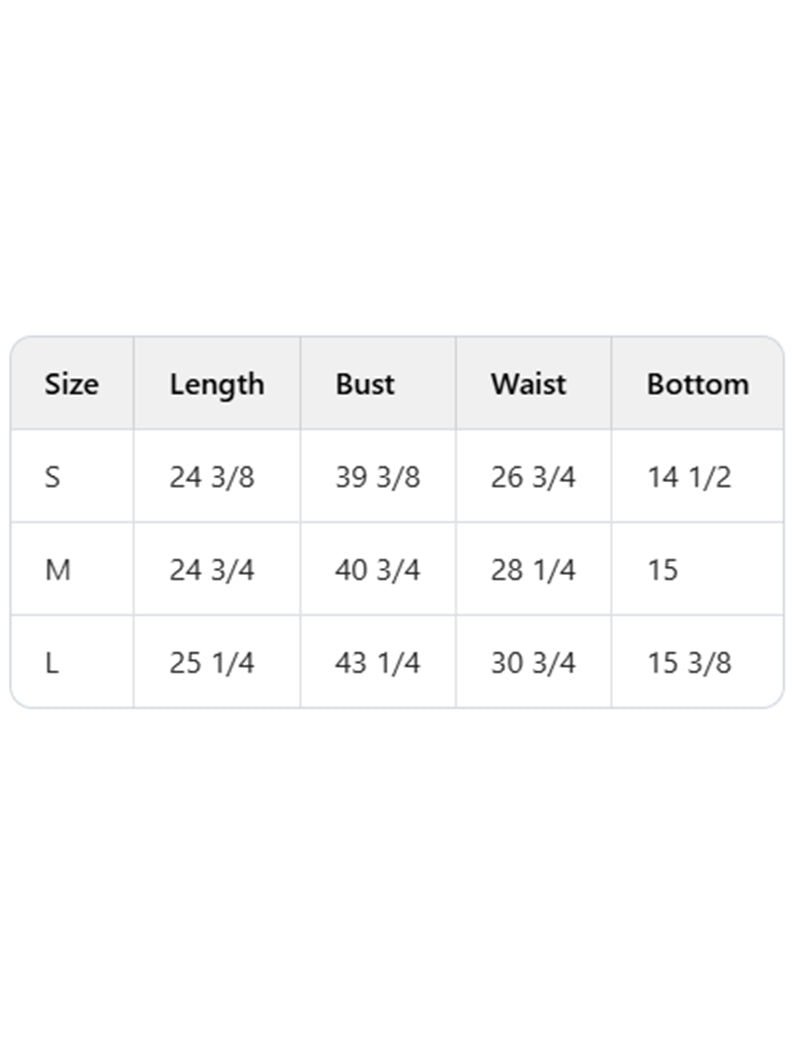Click the 24 3/8 length cell
Viewport: 800px width, 1050px height.
(x=212, y=477)
